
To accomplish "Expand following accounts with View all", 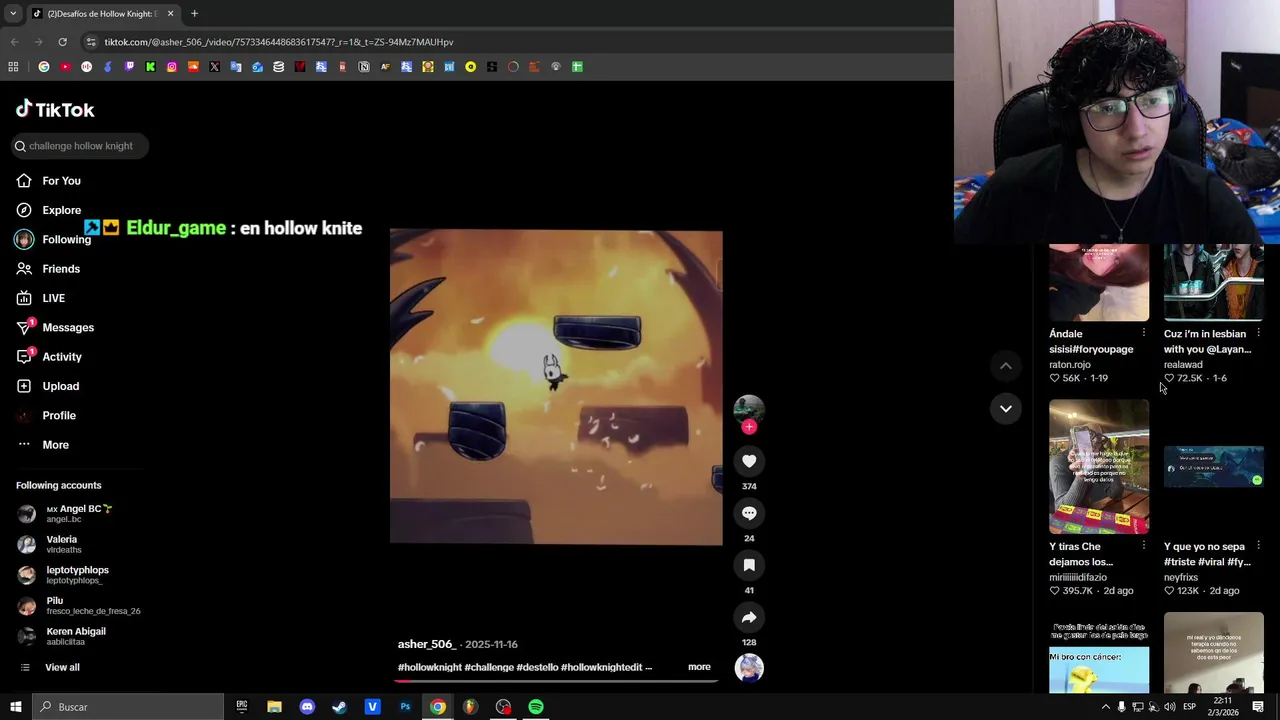I will tap(62, 667).
